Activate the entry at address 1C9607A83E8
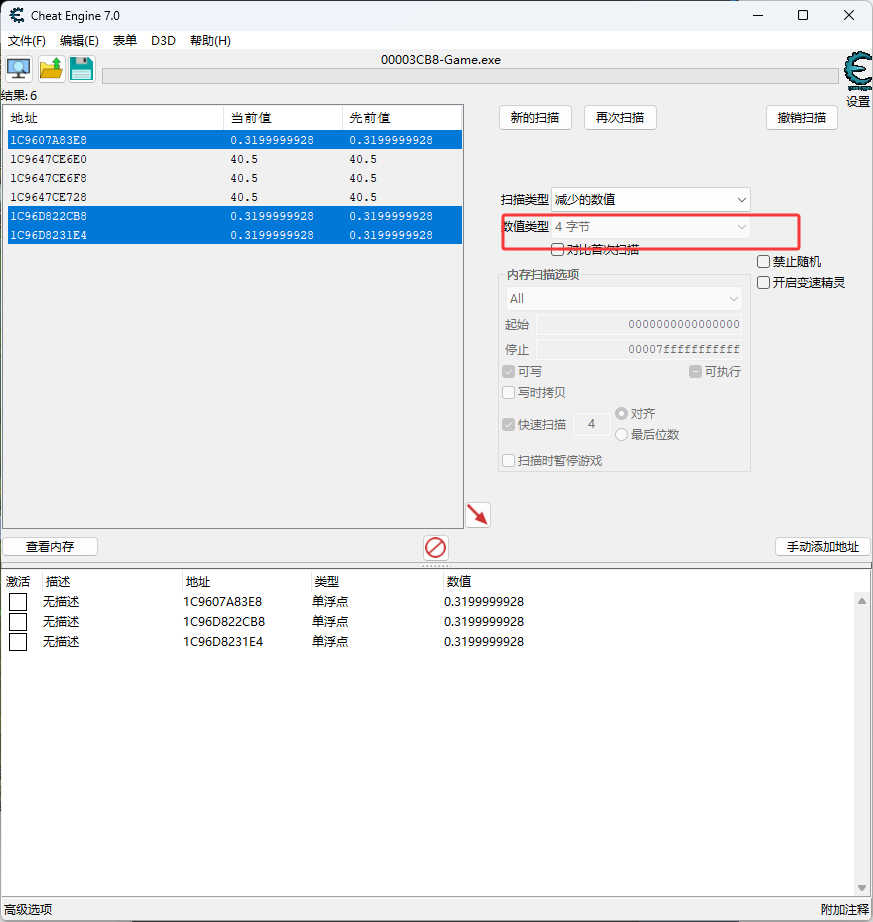The width and height of the screenshot is (873, 922). coord(18,602)
